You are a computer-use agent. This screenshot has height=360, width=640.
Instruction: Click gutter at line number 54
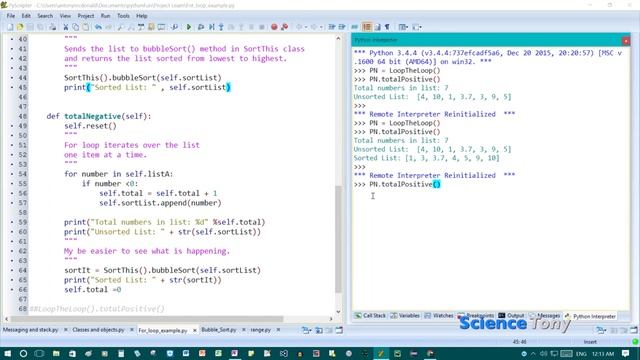pyautogui.click(x=22, y=174)
